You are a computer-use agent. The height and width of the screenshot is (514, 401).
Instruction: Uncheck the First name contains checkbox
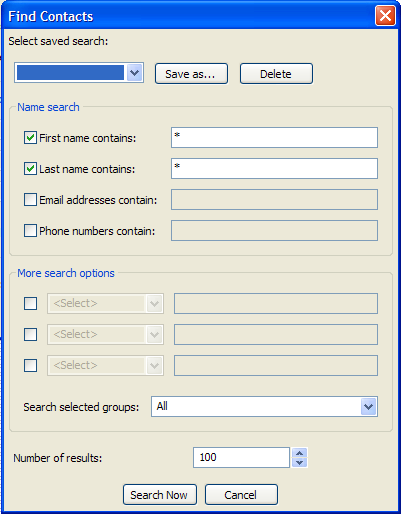click(30, 138)
